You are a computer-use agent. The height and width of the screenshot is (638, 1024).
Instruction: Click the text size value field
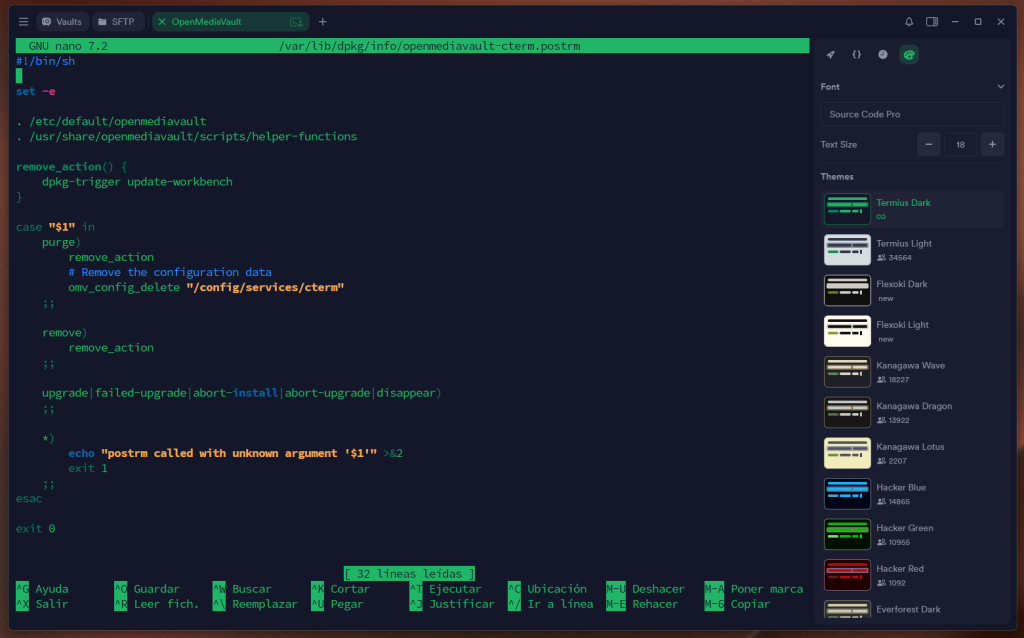(960, 144)
